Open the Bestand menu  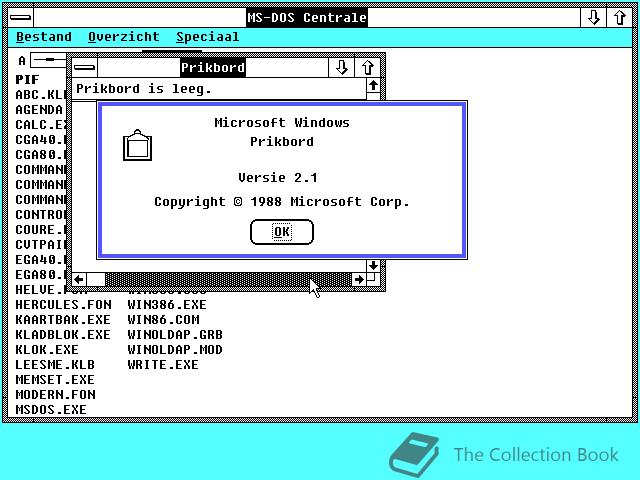coord(44,37)
